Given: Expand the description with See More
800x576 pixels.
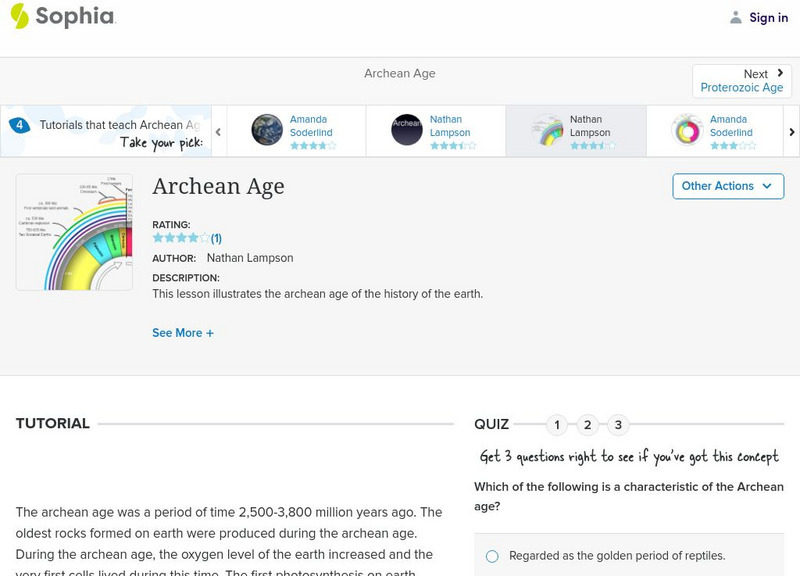Looking at the screenshot, I should (x=183, y=332).
